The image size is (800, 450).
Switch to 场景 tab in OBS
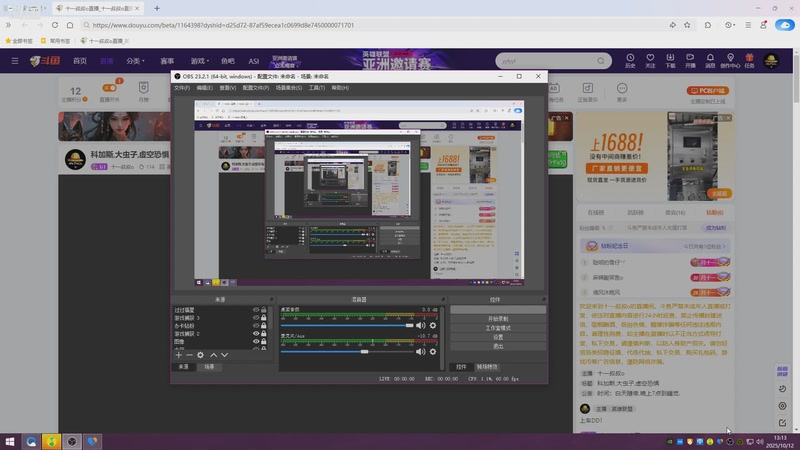point(209,367)
